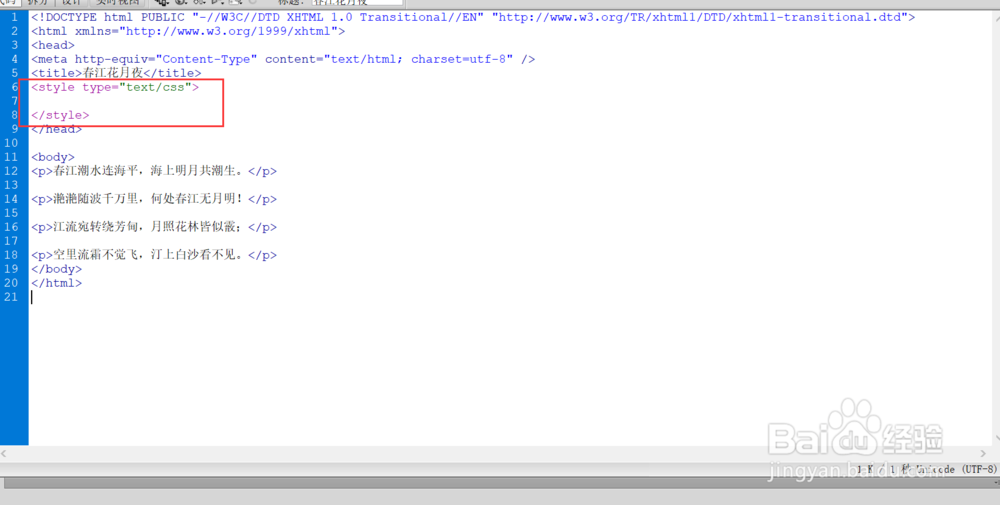Click the horizontal scrollbar right arrow
1000x505 pixels.
tap(983, 454)
